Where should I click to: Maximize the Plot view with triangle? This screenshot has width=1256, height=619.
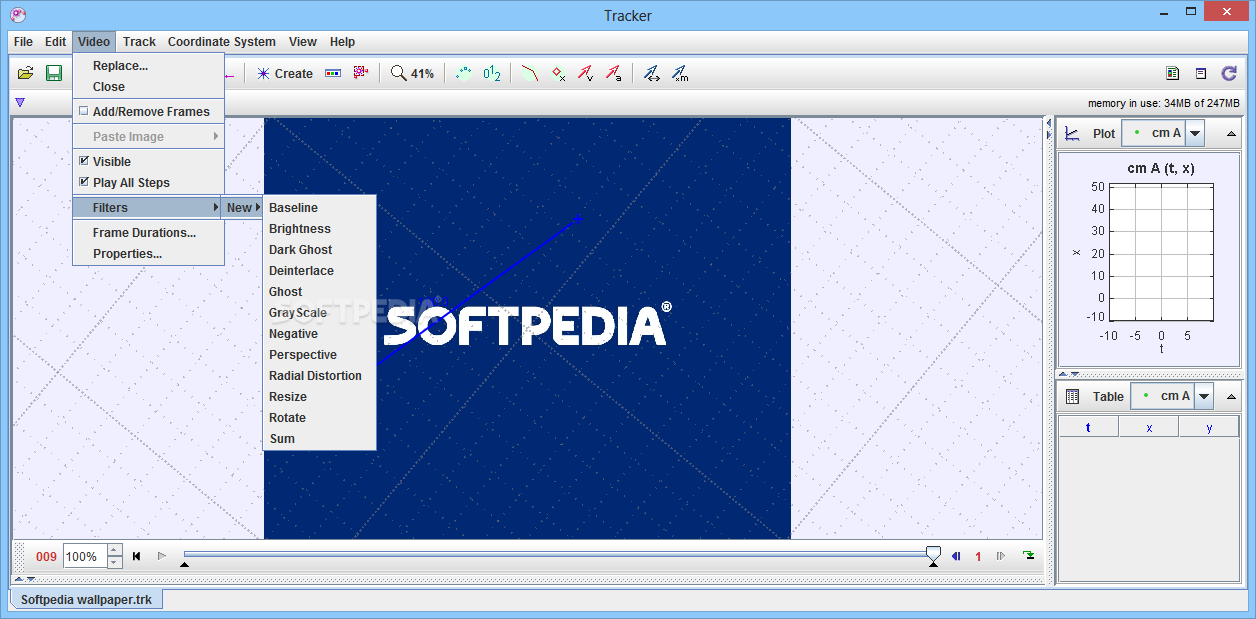1231,133
